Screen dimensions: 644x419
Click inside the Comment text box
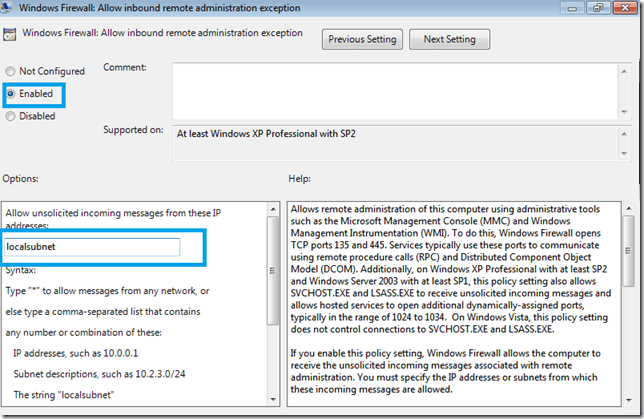pyautogui.click(x=395, y=89)
